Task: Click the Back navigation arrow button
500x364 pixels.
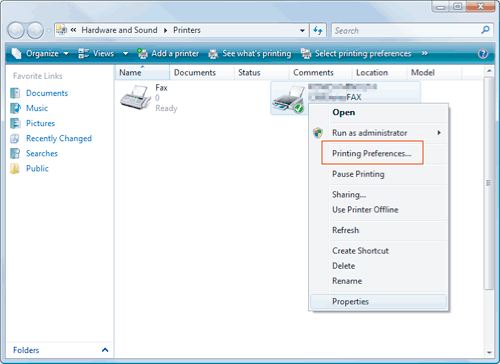Action: point(16,30)
